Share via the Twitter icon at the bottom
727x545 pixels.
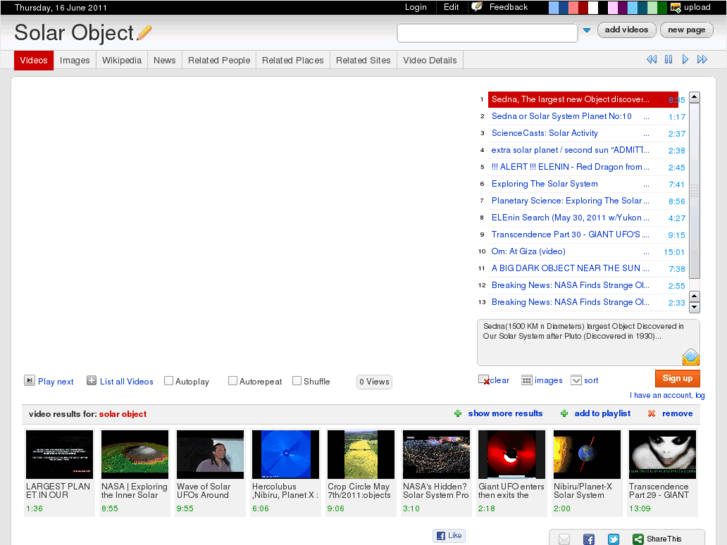coord(613,539)
